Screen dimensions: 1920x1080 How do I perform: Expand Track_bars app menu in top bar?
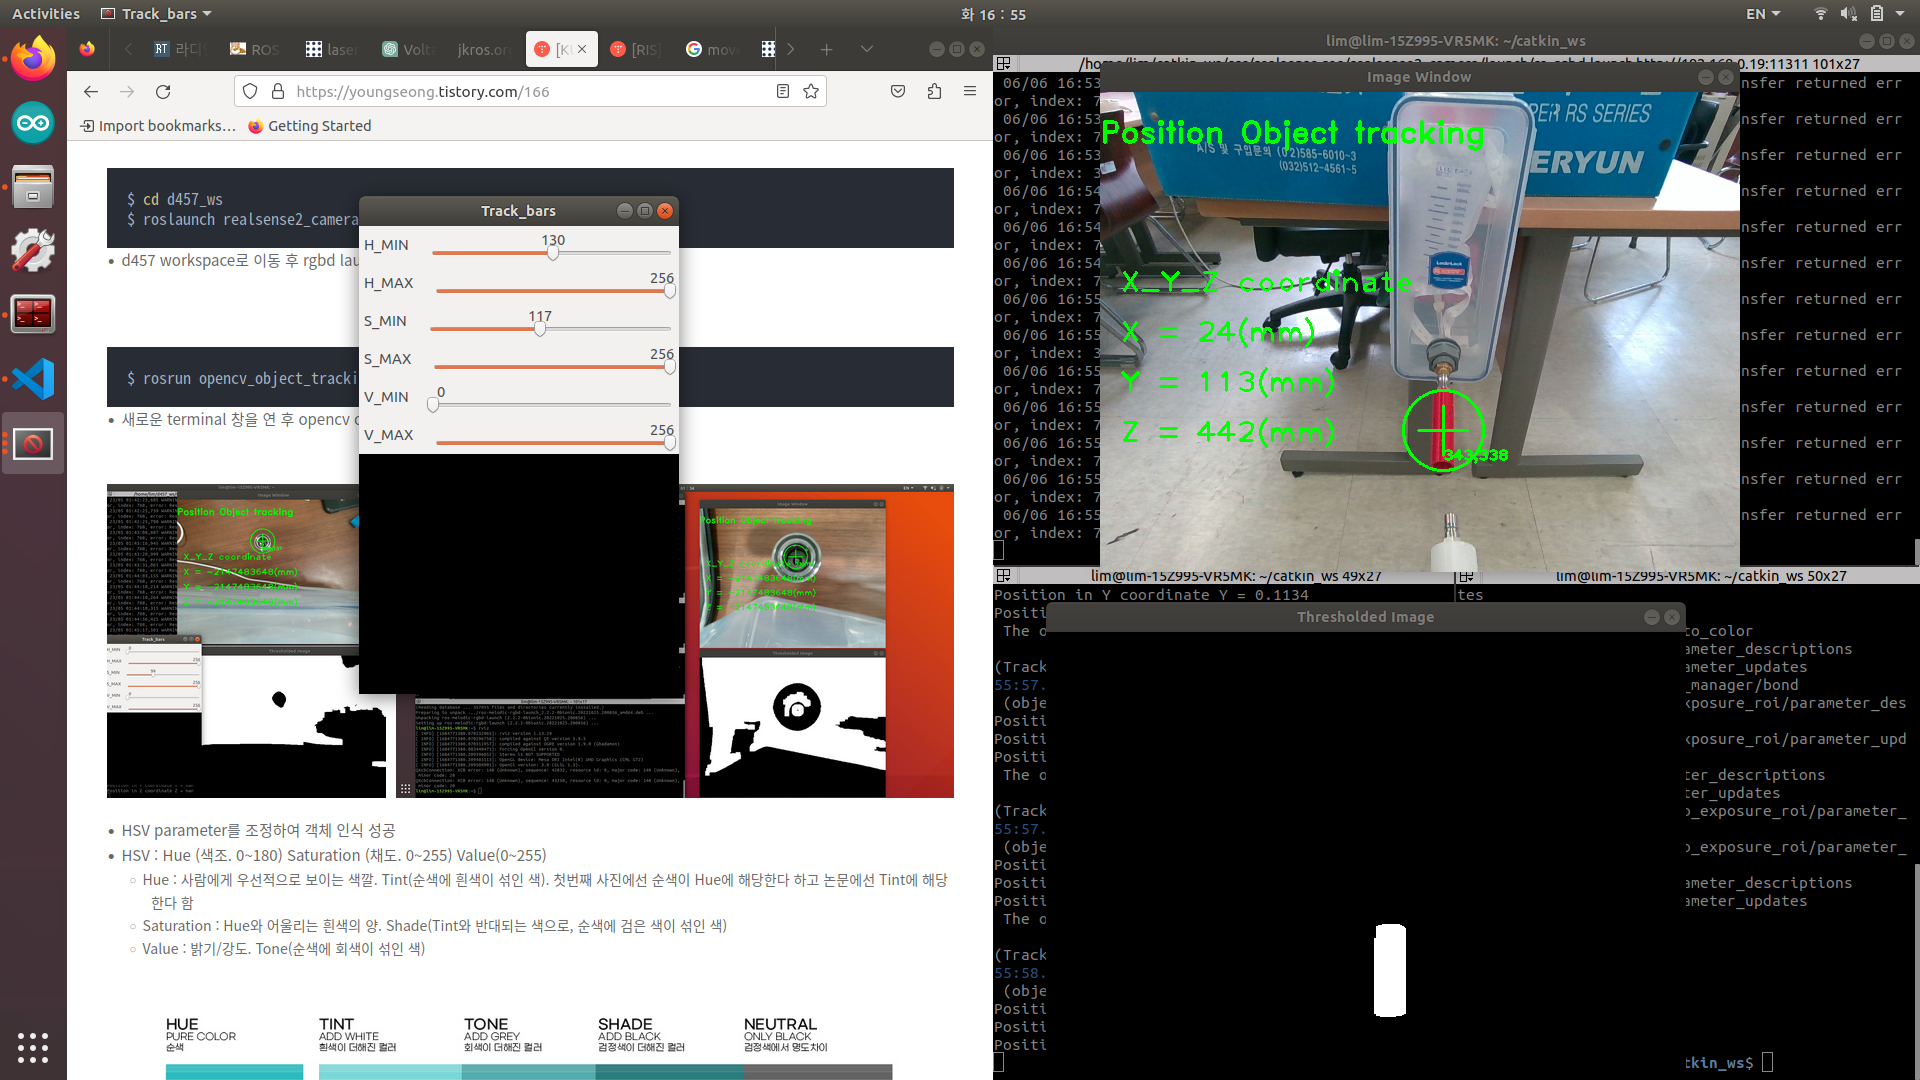pos(157,14)
